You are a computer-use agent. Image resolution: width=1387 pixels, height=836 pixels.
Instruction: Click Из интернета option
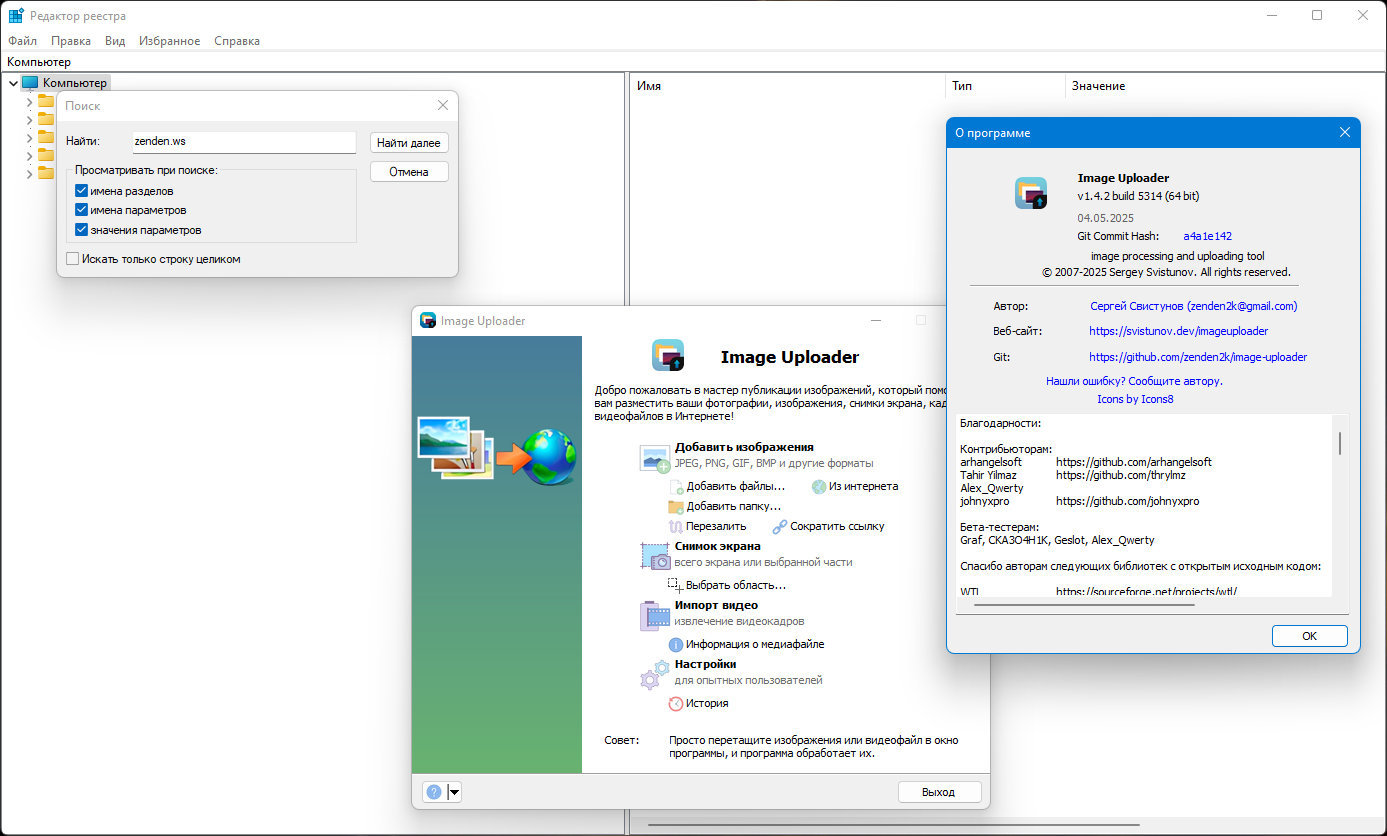[863, 486]
